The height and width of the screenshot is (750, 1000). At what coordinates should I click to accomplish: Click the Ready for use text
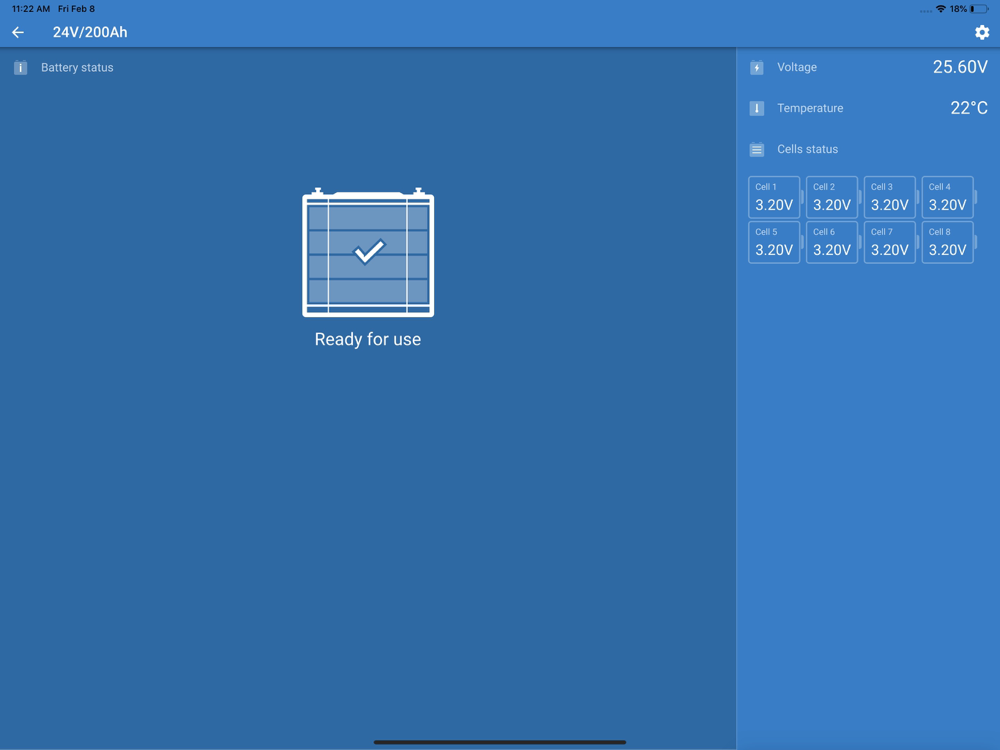click(x=368, y=339)
